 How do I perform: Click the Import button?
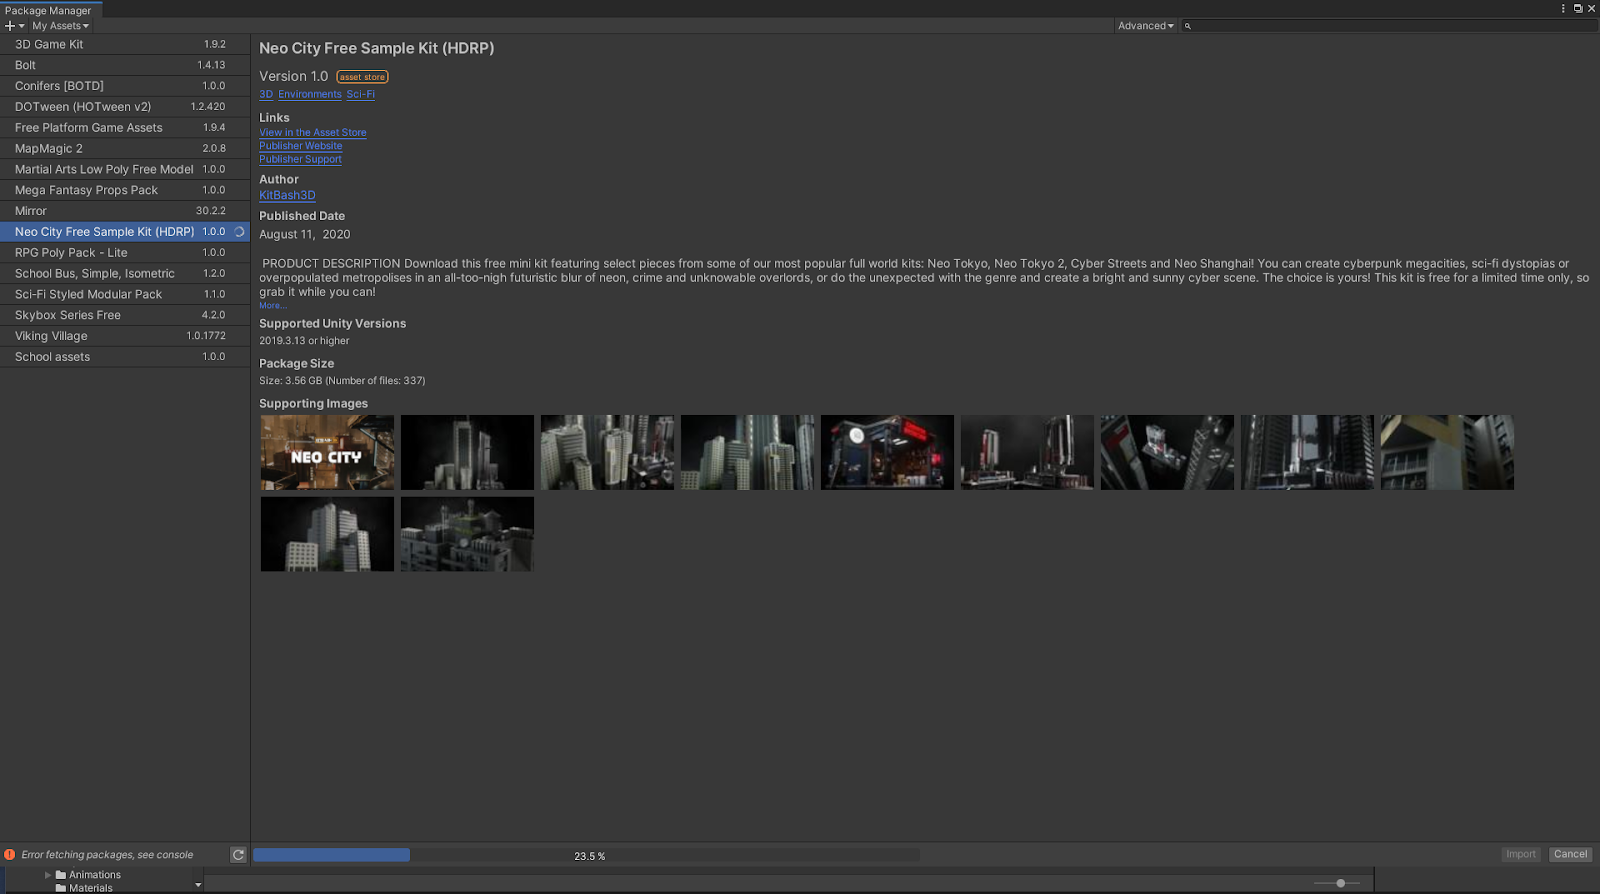tap(1521, 854)
